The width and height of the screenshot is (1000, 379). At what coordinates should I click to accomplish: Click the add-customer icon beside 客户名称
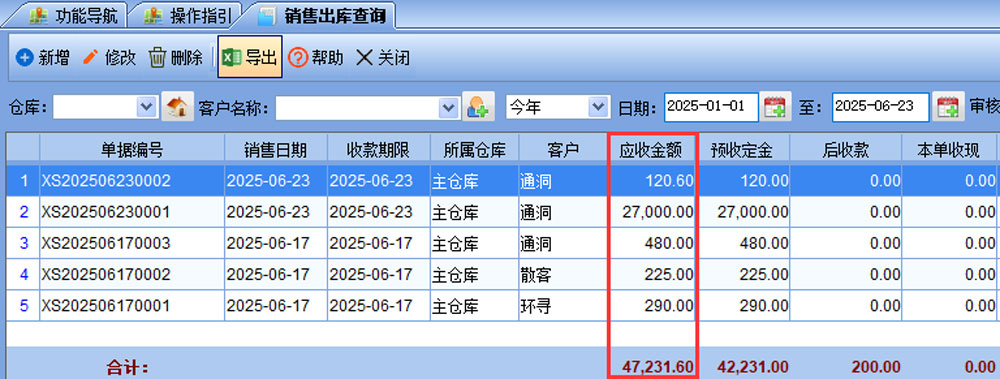(478, 107)
